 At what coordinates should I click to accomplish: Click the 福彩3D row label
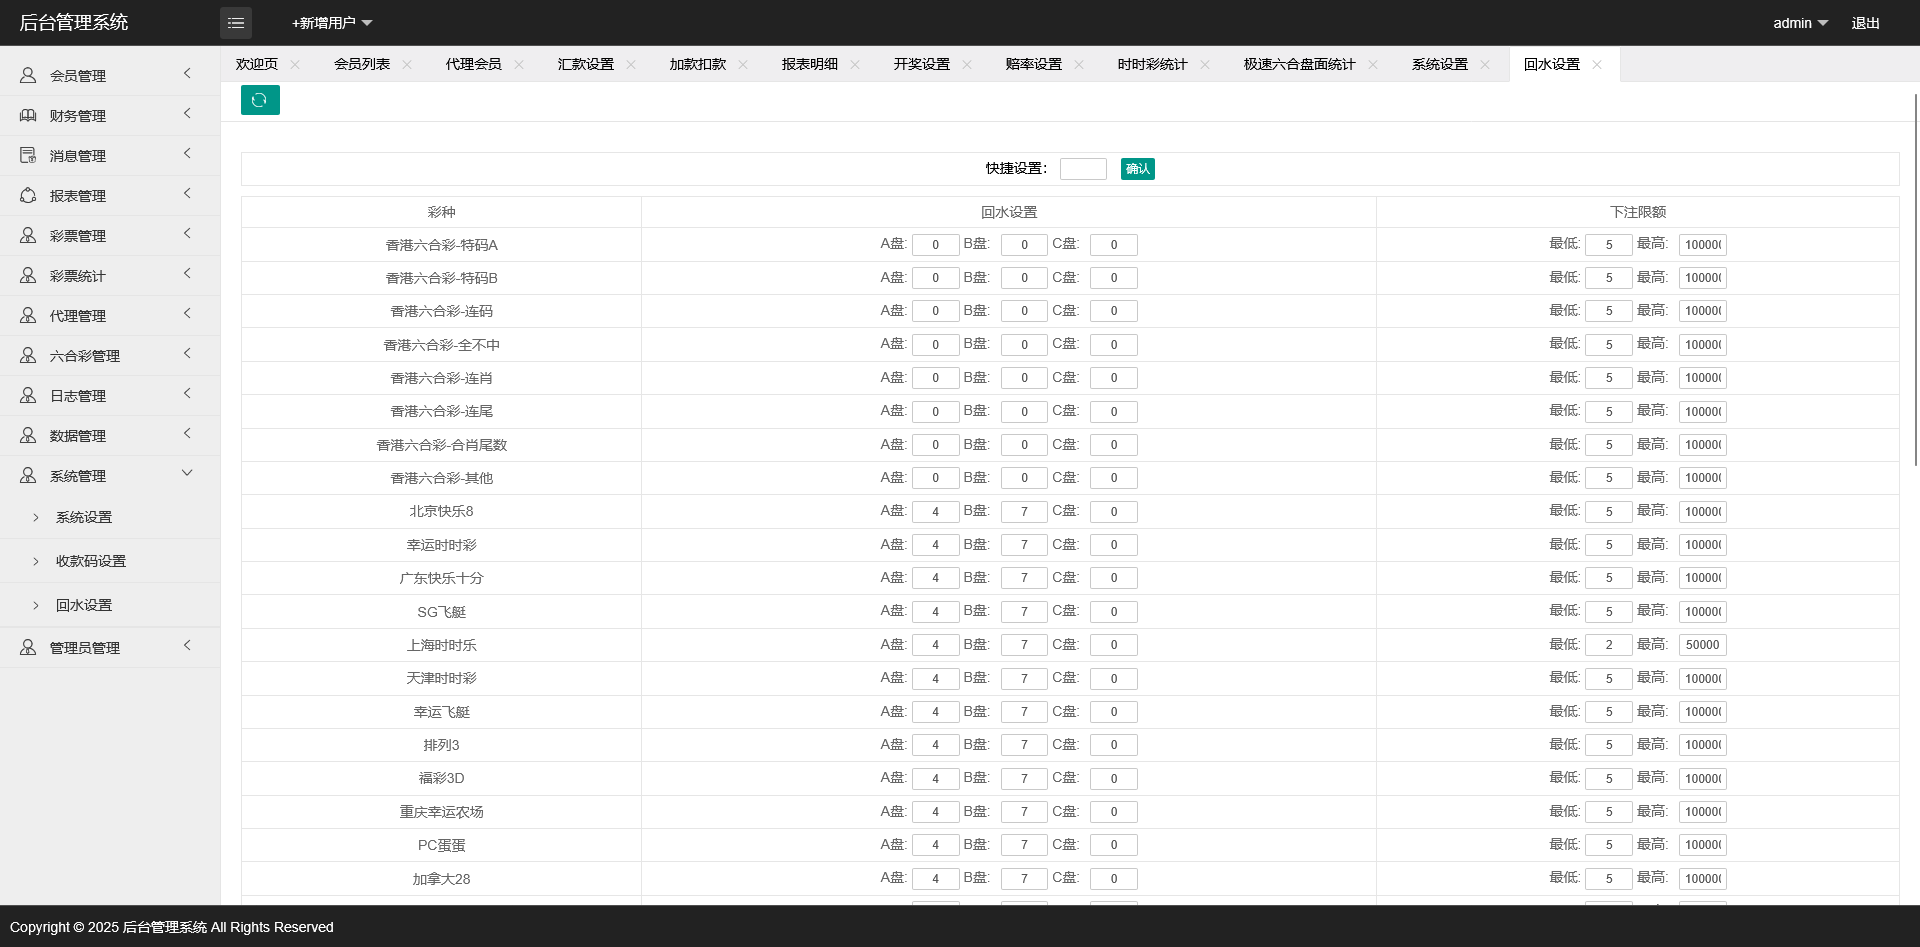[441, 778]
